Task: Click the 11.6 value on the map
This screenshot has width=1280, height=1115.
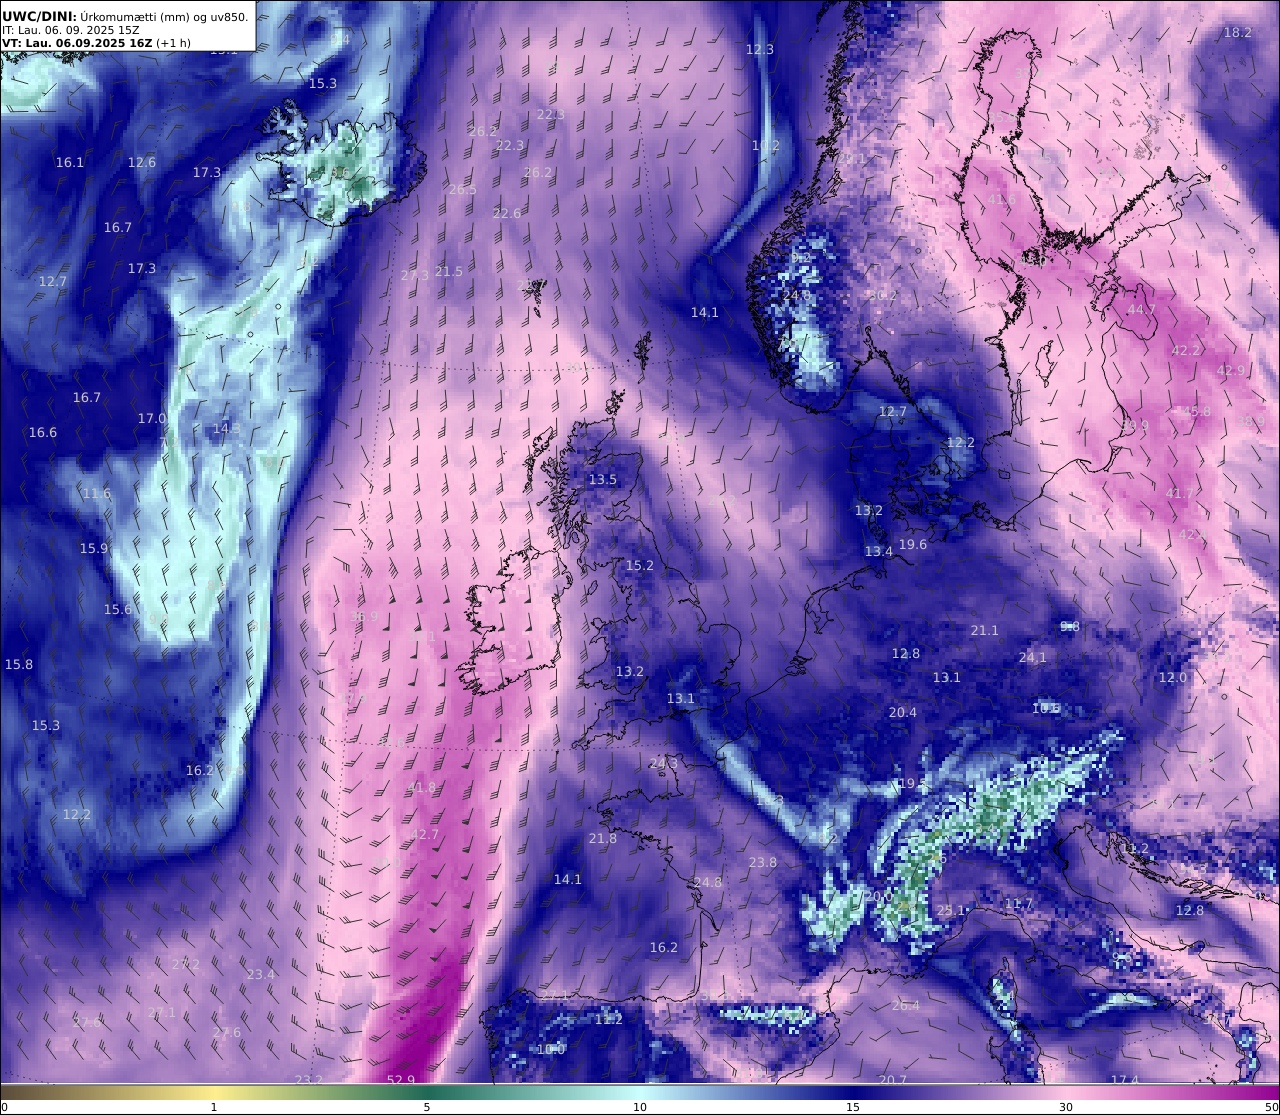Action: pyautogui.click(x=97, y=493)
